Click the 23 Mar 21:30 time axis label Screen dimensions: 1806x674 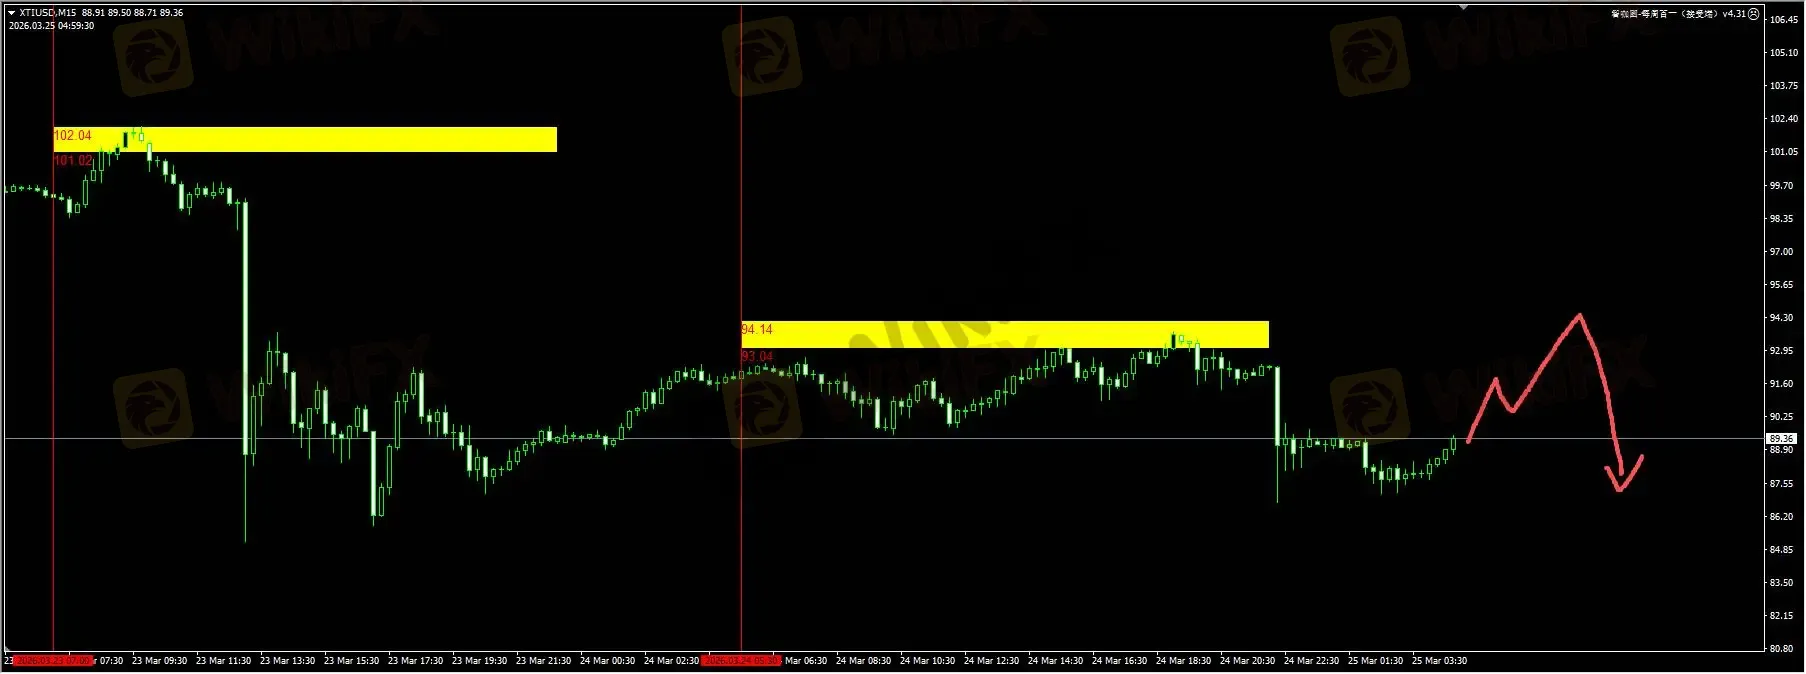(543, 661)
